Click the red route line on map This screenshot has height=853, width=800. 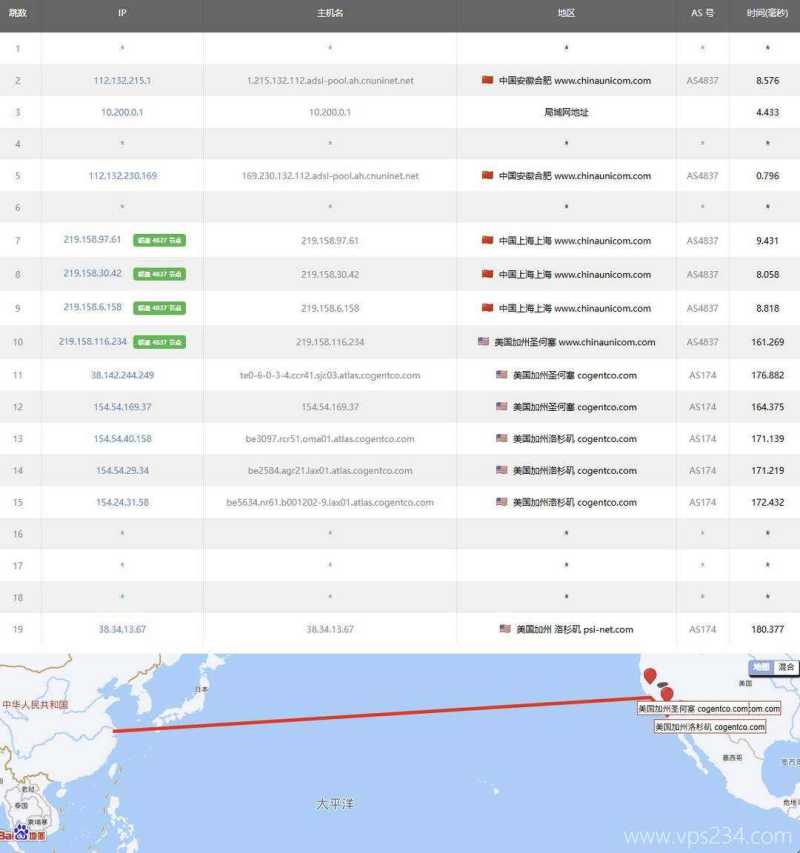380,716
